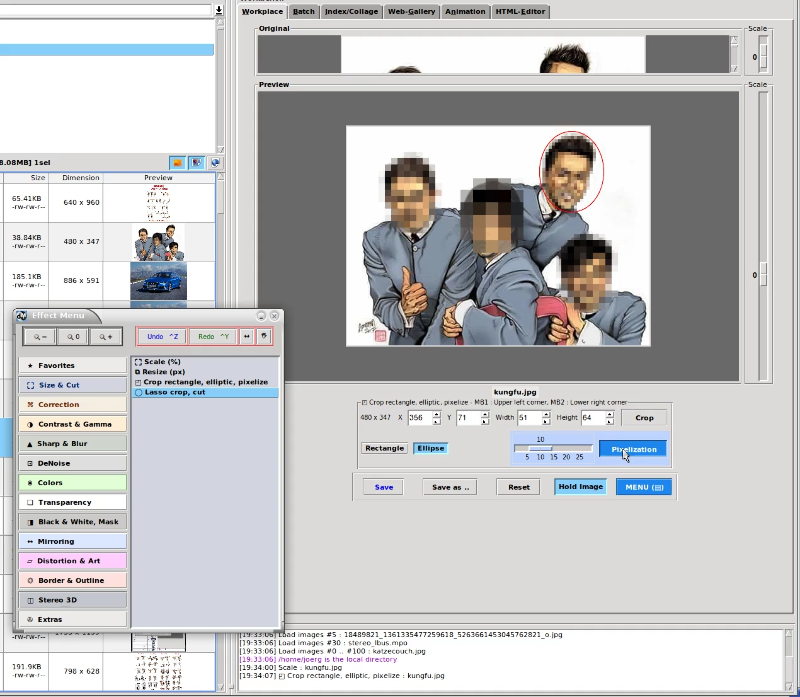Open the Size & Cut effect category

[x=72, y=385]
